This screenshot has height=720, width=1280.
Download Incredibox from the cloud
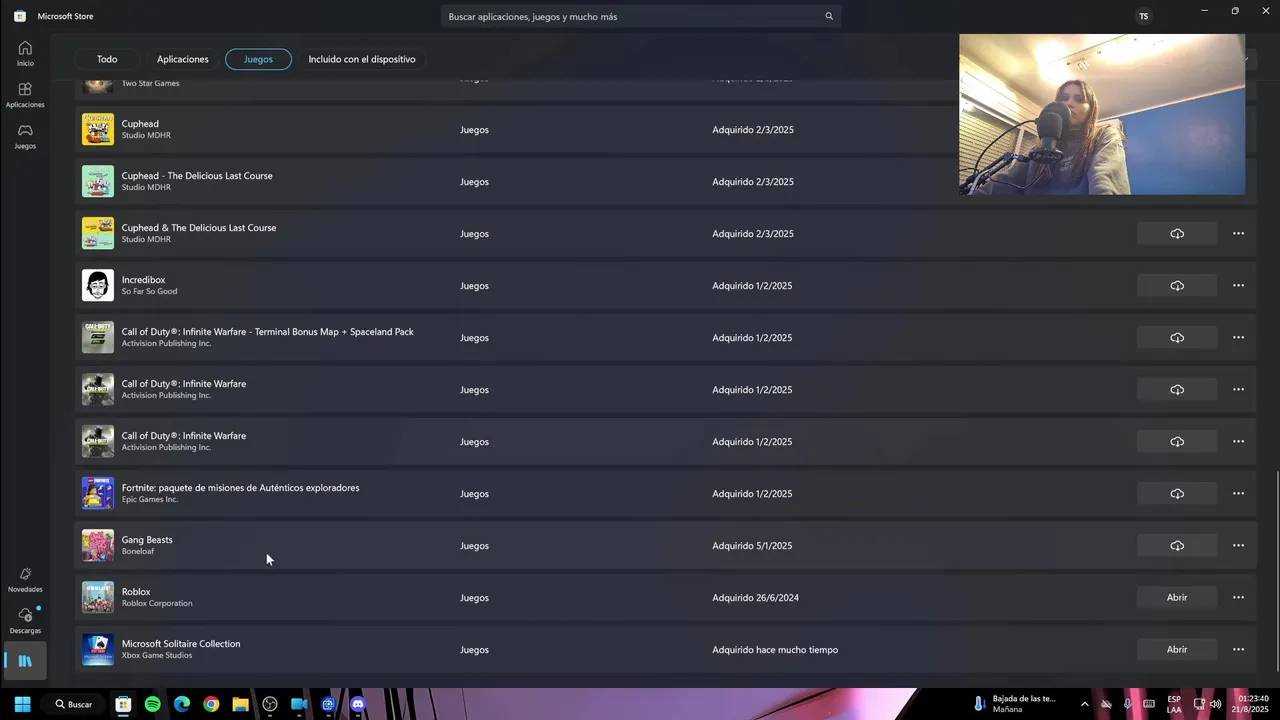pyautogui.click(x=1177, y=286)
